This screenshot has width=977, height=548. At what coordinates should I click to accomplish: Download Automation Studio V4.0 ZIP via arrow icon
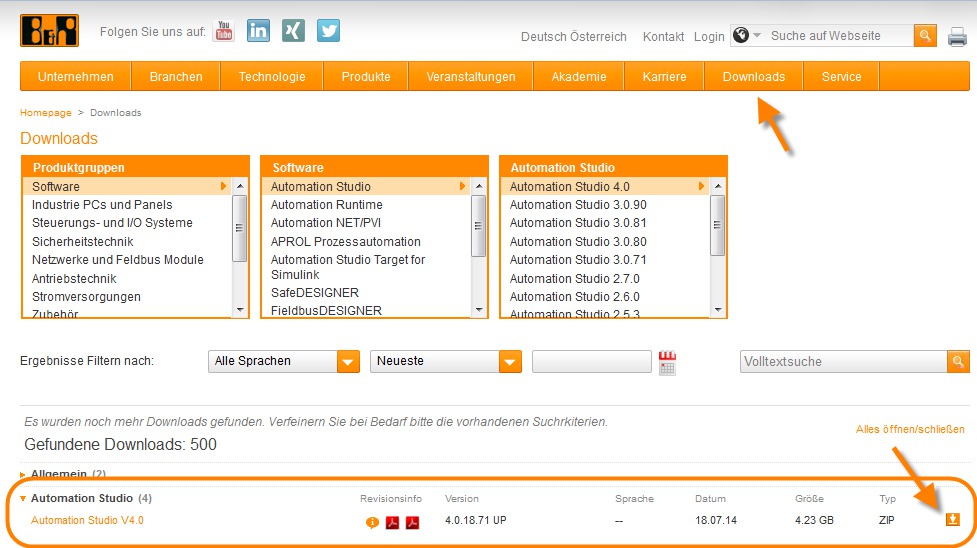pyautogui.click(x=952, y=519)
